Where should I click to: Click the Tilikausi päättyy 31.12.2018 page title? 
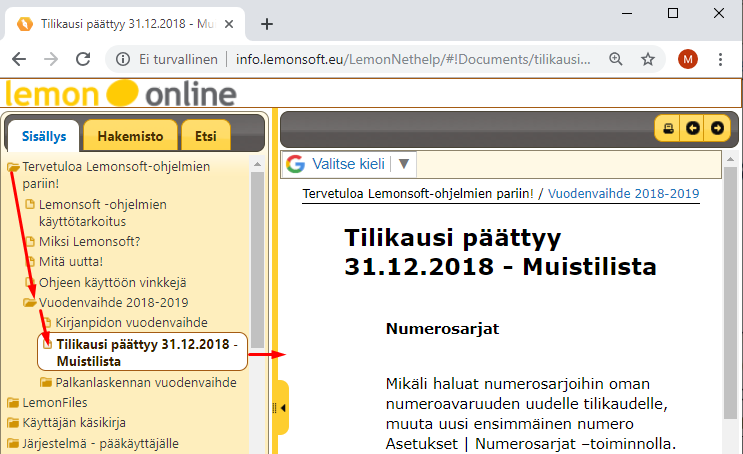[x=500, y=252]
